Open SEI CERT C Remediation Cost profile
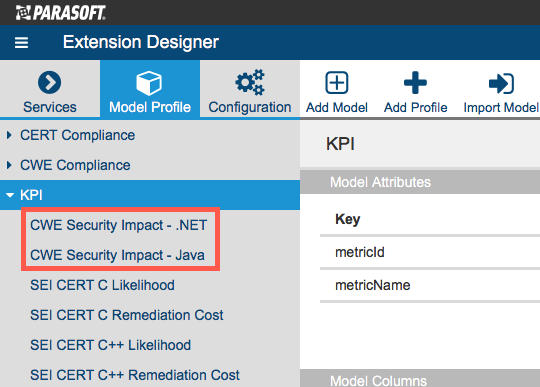Screen dimensions: 540x387 tap(127, 315)
